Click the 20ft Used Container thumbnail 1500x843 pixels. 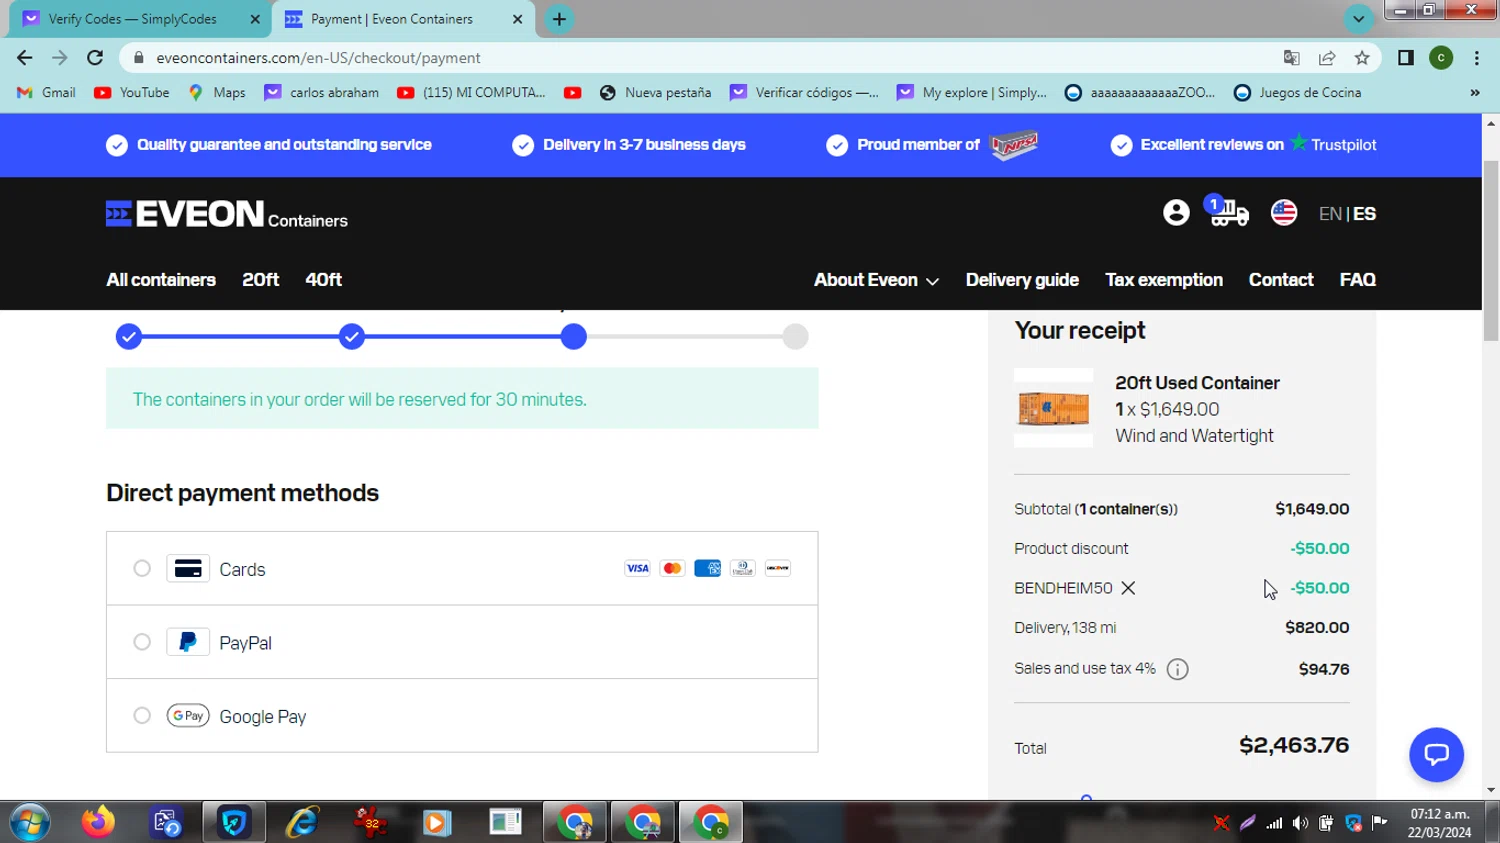coord(1053,408)
